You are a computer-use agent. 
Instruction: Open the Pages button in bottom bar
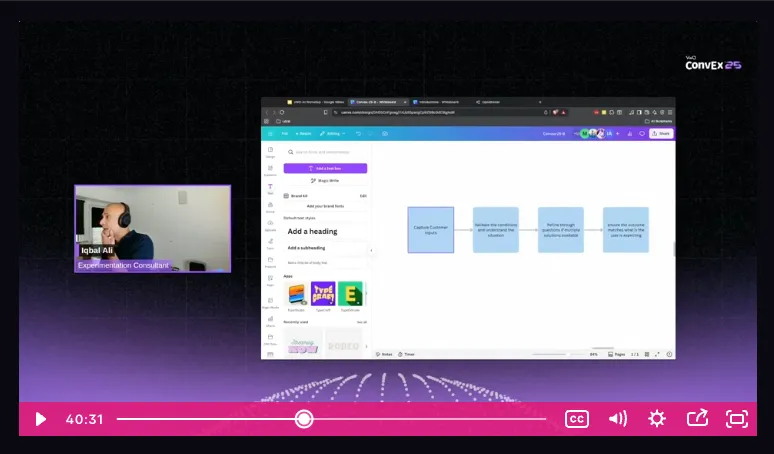pyautogui.click(x=617, y=354)
